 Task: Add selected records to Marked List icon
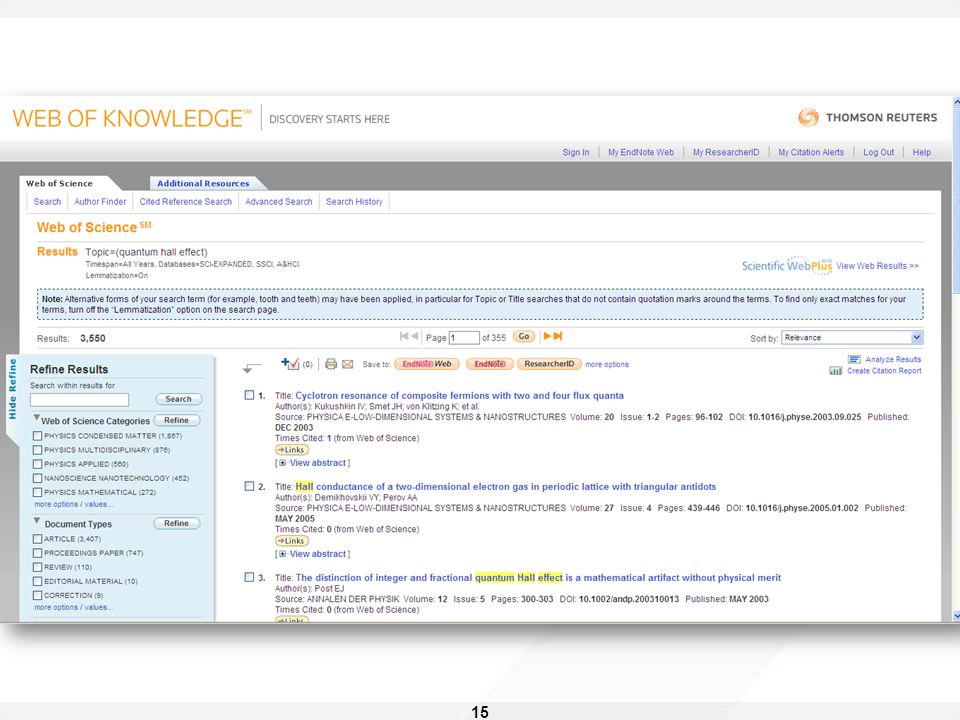[290, 364]
